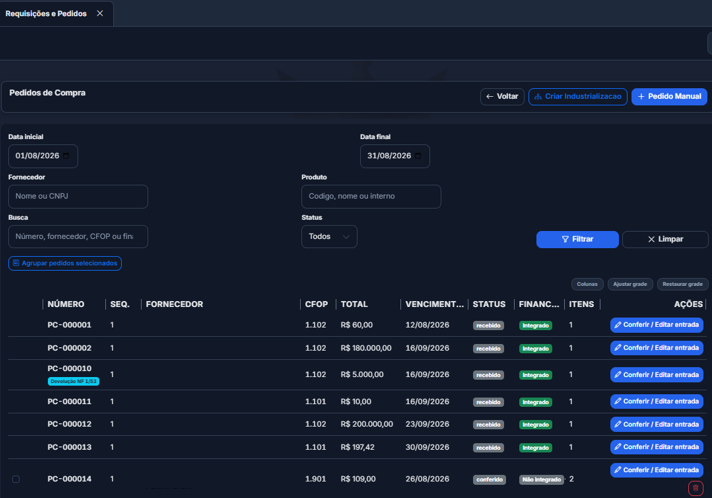
Task: Click the Devolução NF 1/53 badge
Action: pyautogui.click(x=73, y=381)
